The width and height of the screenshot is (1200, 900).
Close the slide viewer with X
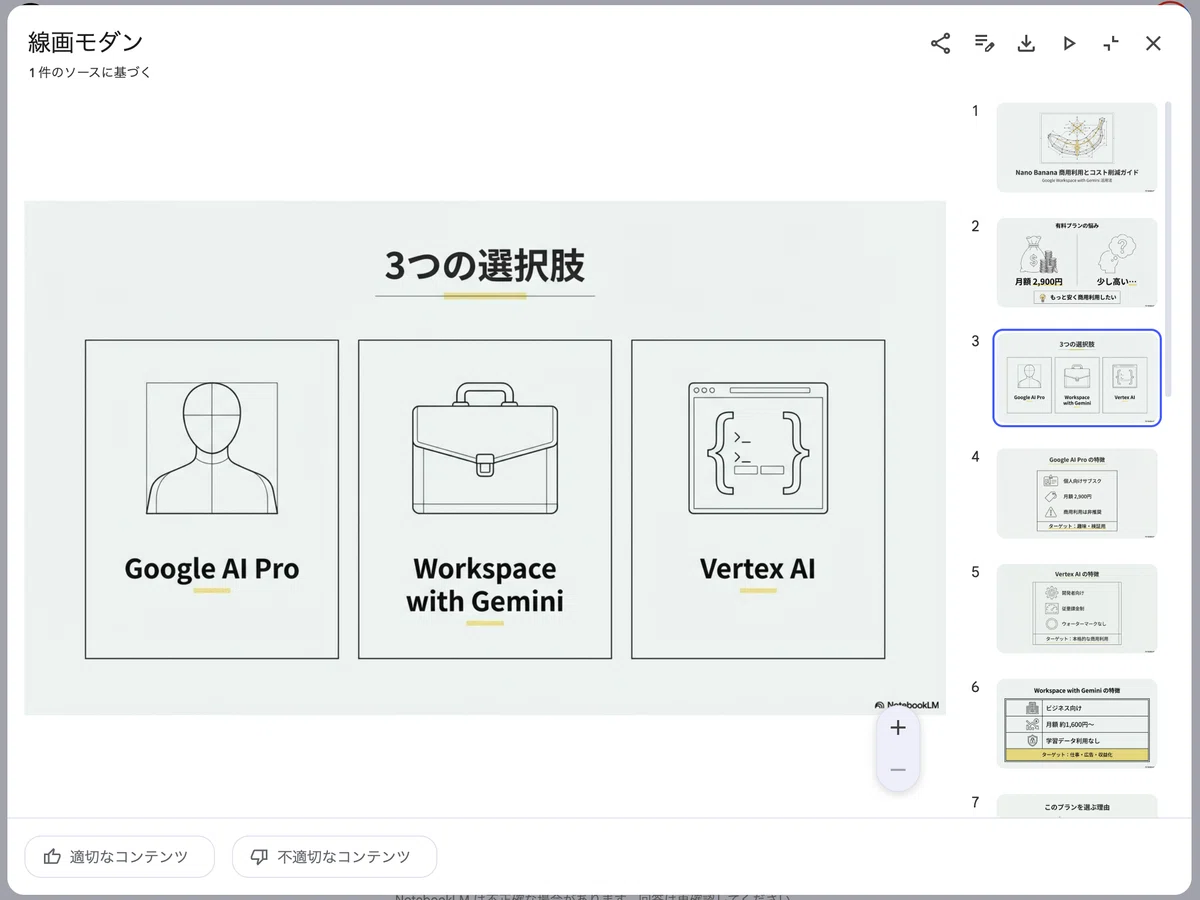[1153, 43]
